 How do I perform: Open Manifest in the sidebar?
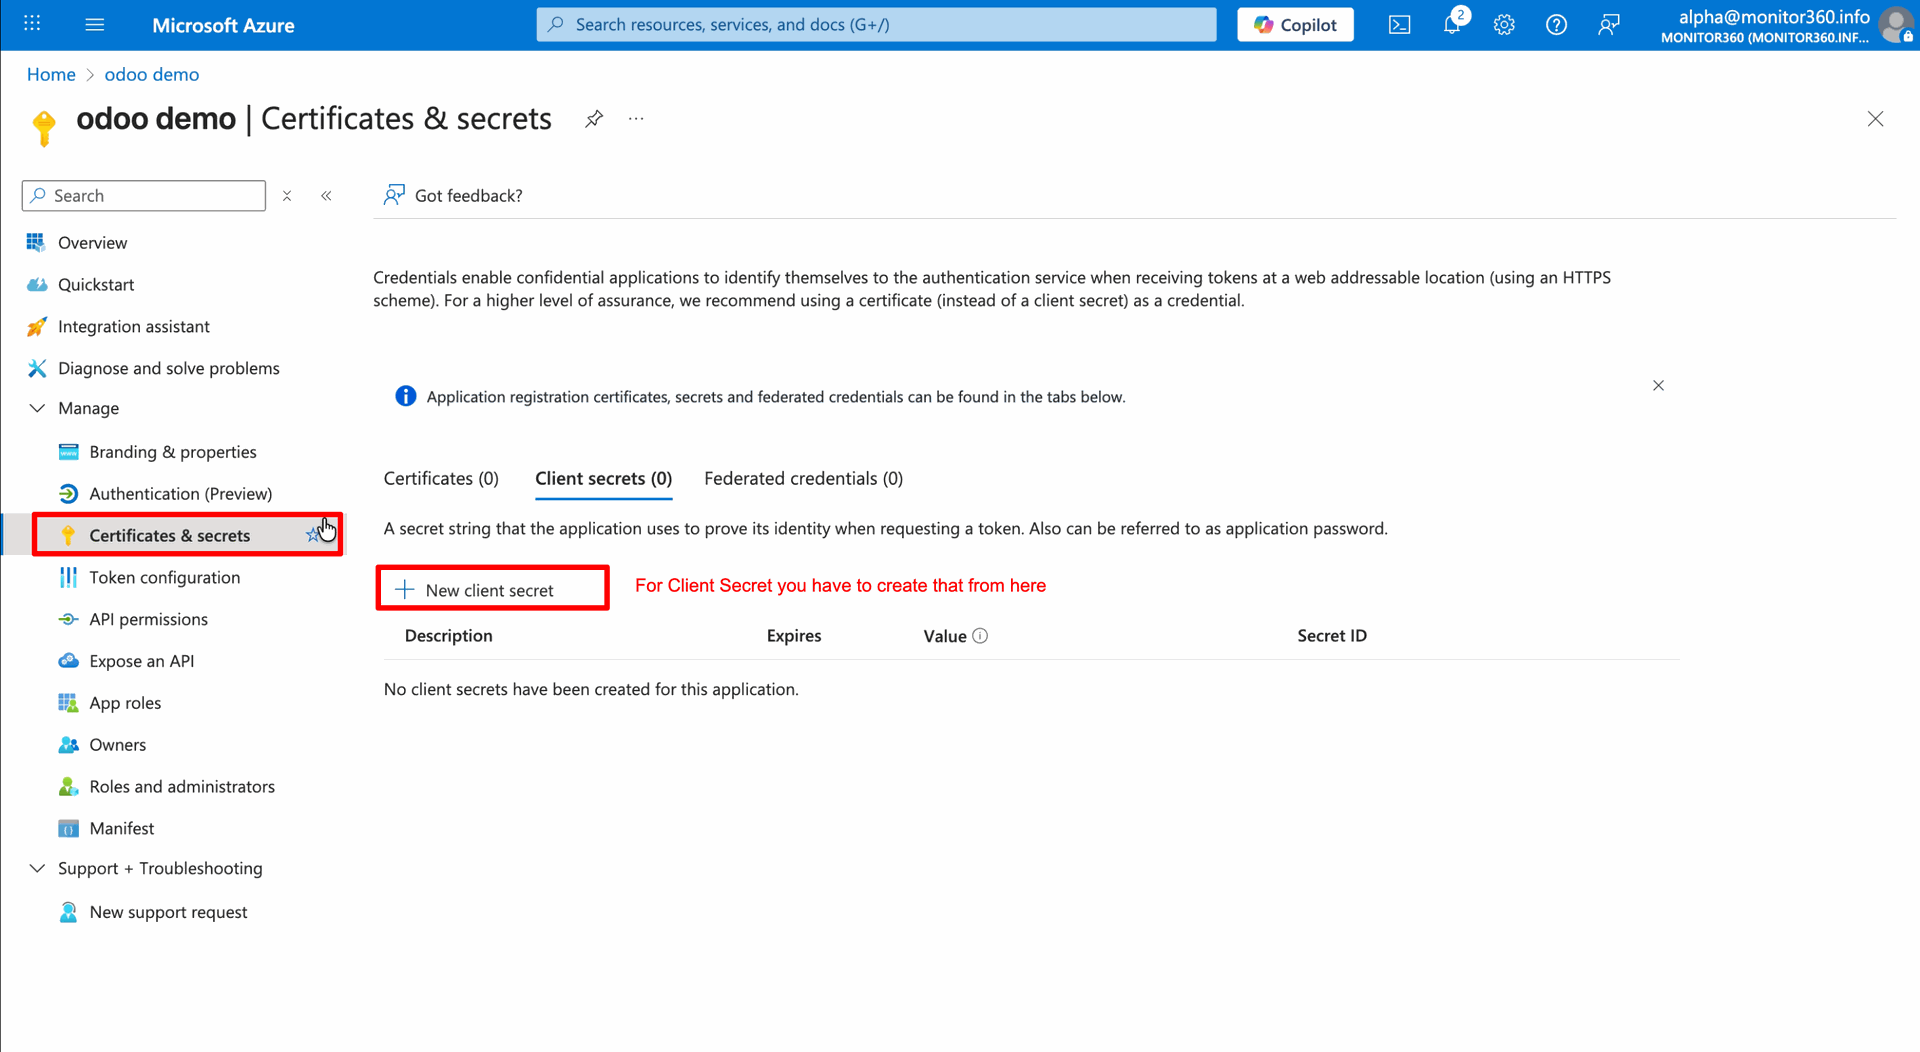122,829
